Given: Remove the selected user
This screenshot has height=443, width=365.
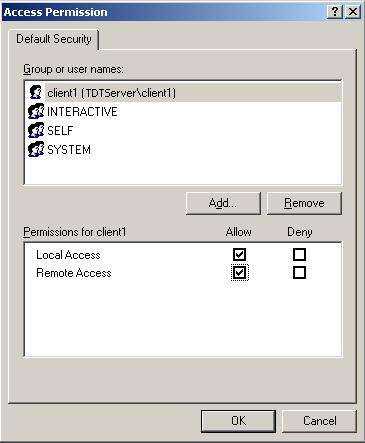Looking at the screenshot, I should tap(304, 203).
